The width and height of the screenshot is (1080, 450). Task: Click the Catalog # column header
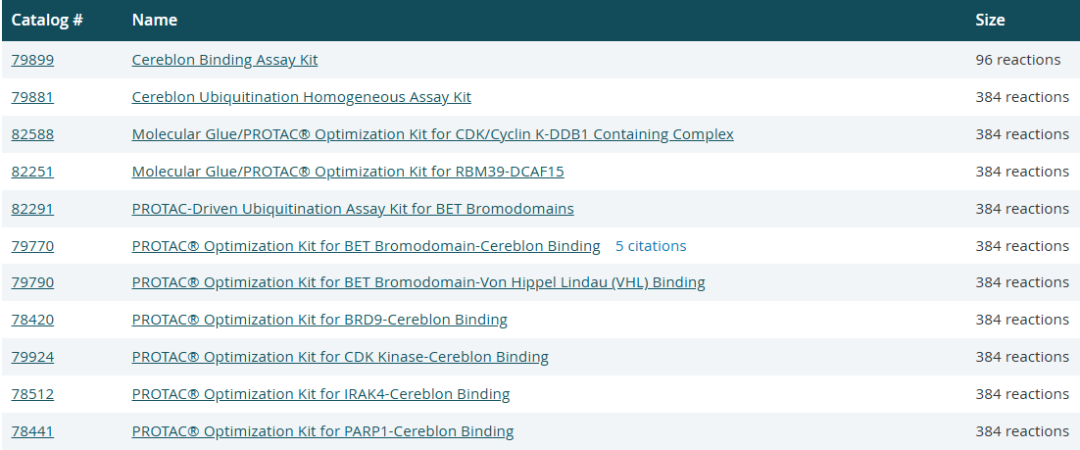tap(46, 20)
